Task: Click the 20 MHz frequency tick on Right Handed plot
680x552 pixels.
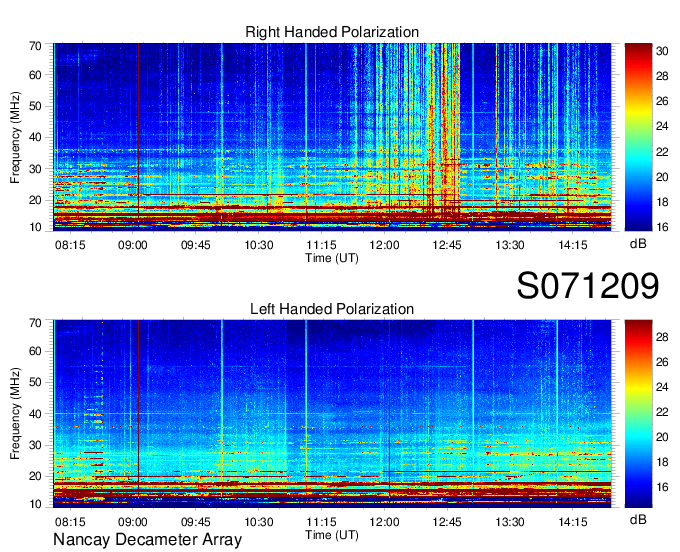Action: [x=35, y=200]
